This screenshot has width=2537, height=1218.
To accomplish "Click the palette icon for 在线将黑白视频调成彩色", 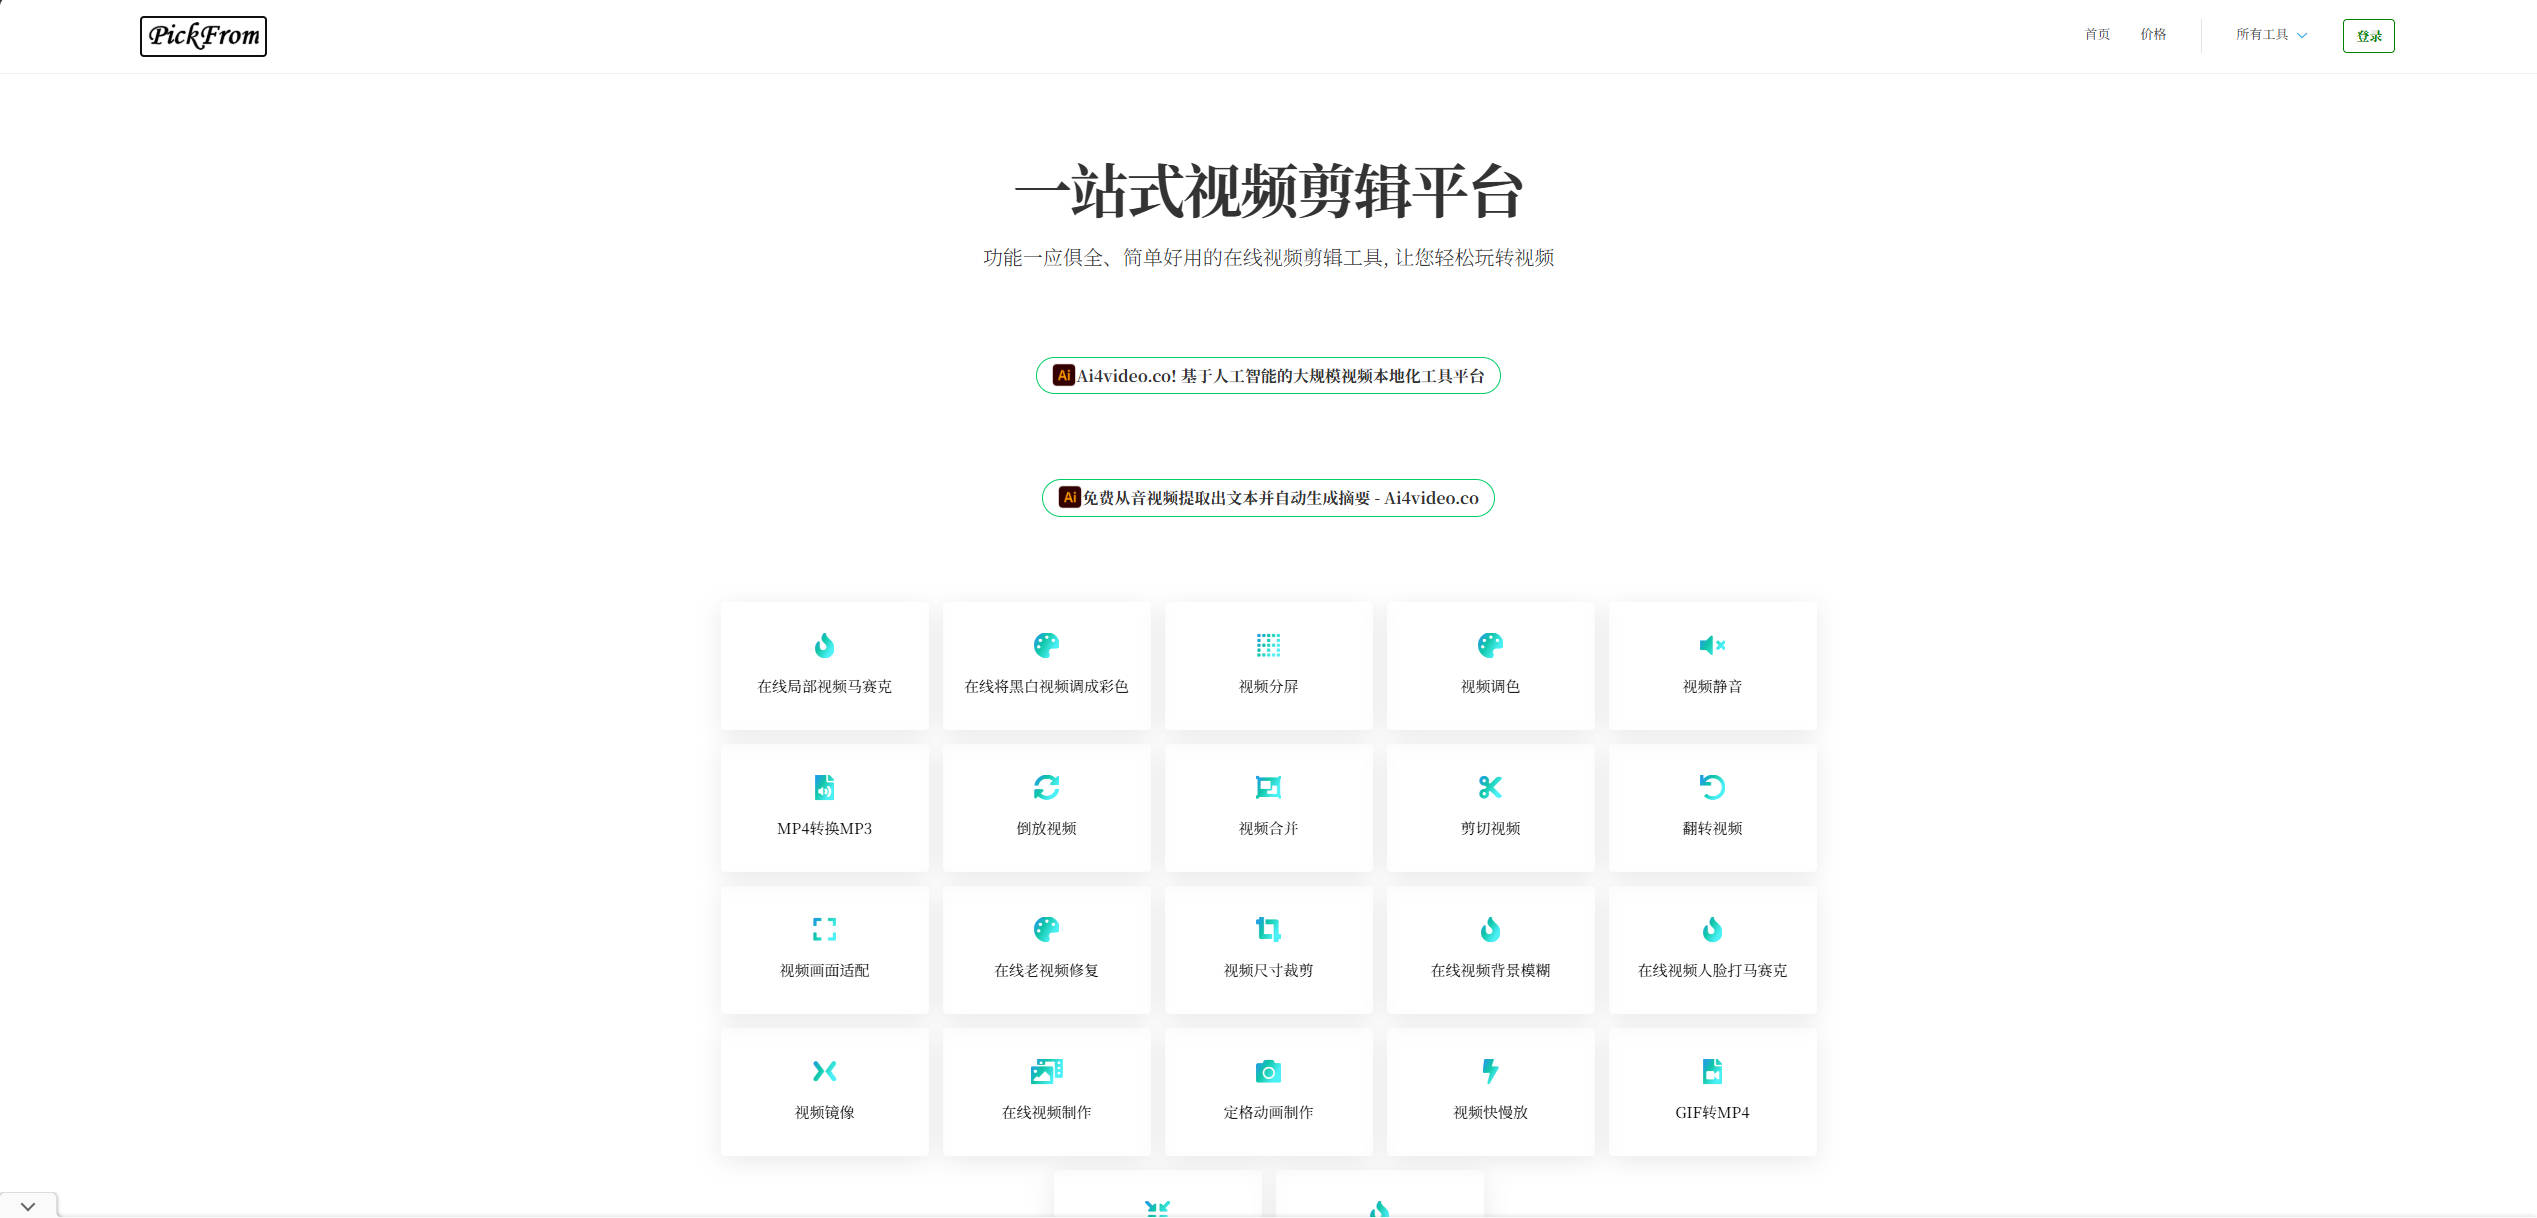I will tap(1046, 645).
